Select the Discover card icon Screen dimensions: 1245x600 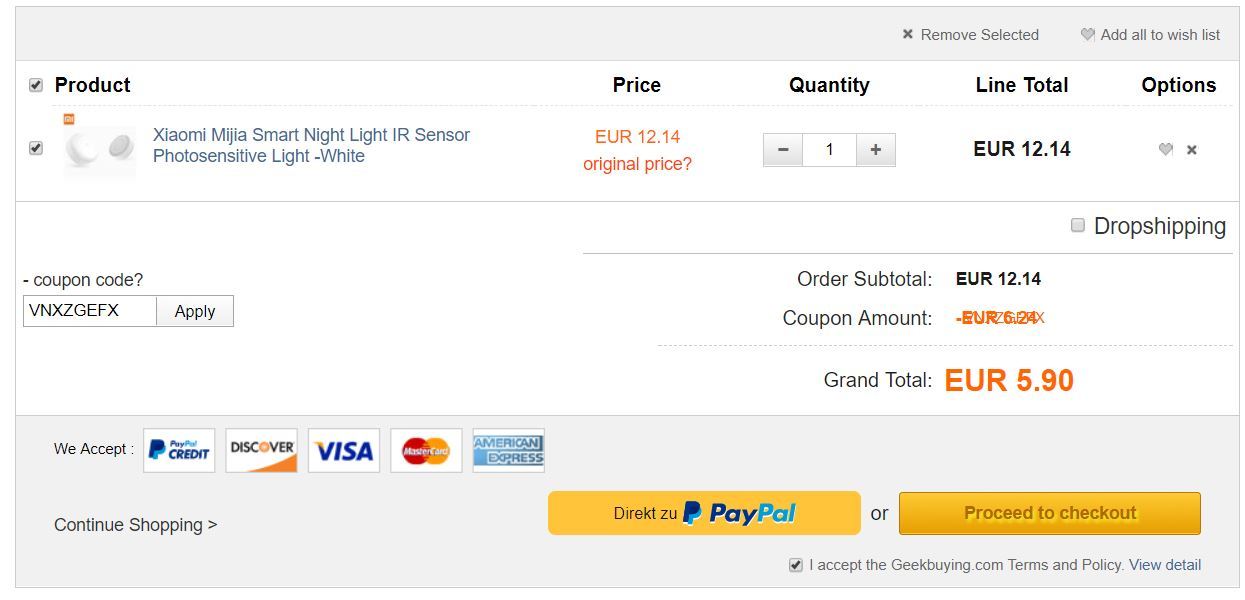coord(261,451)
